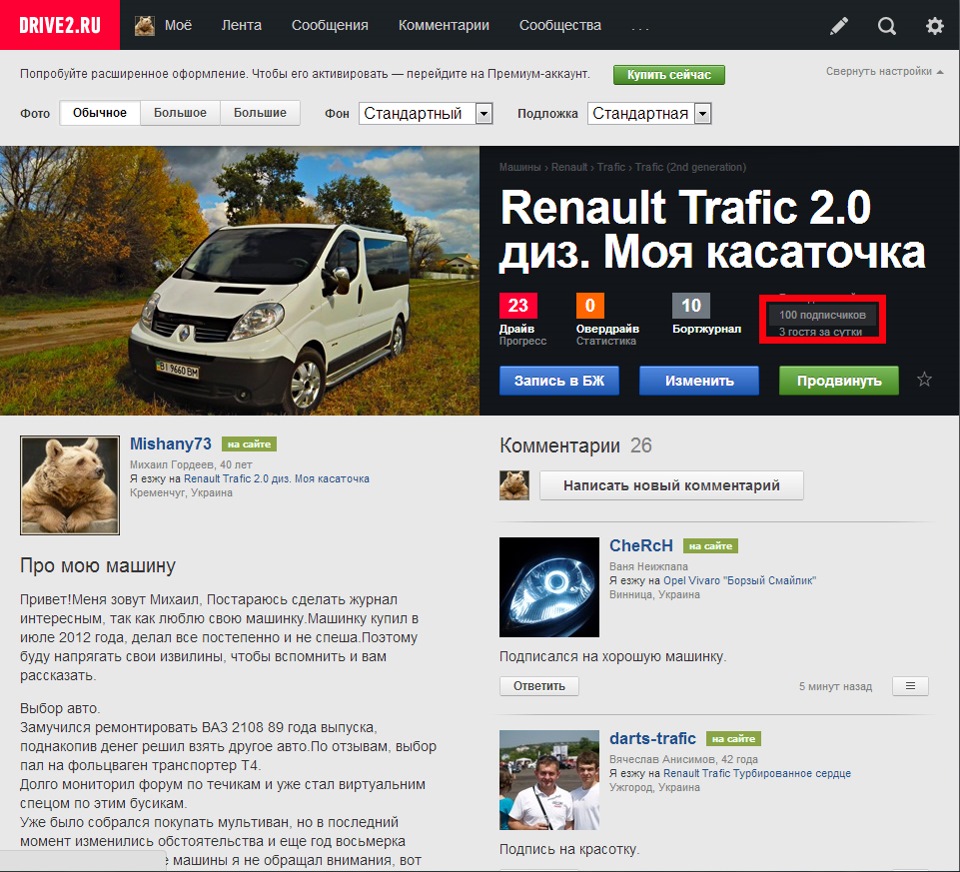Screen dimensions: 960x872
Task: Click the Mishany73 bear avatar
Action: coord(70,485)
